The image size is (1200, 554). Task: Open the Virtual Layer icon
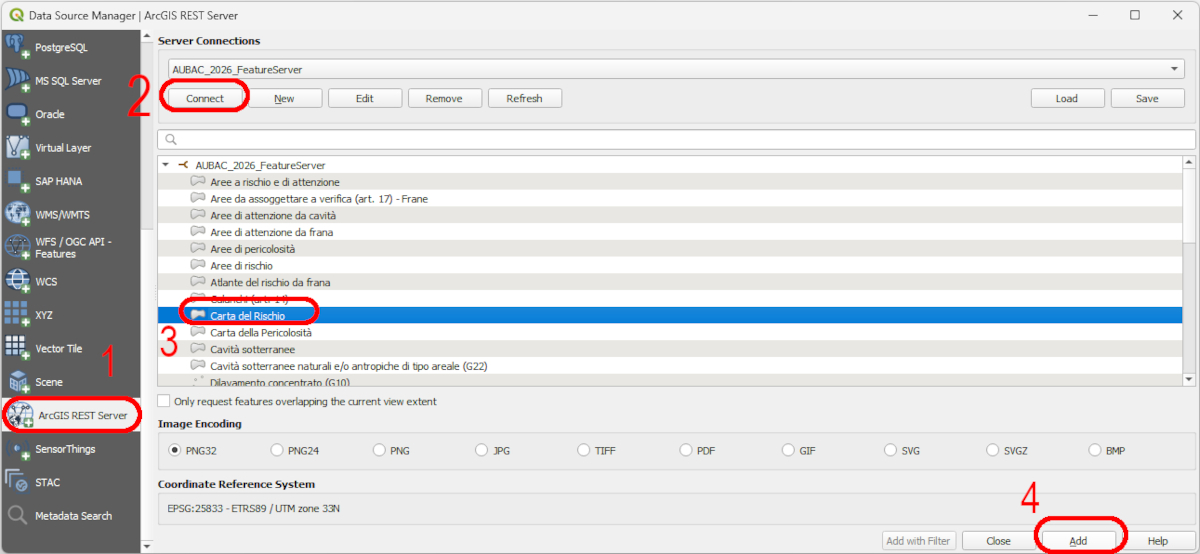(18, 147)
